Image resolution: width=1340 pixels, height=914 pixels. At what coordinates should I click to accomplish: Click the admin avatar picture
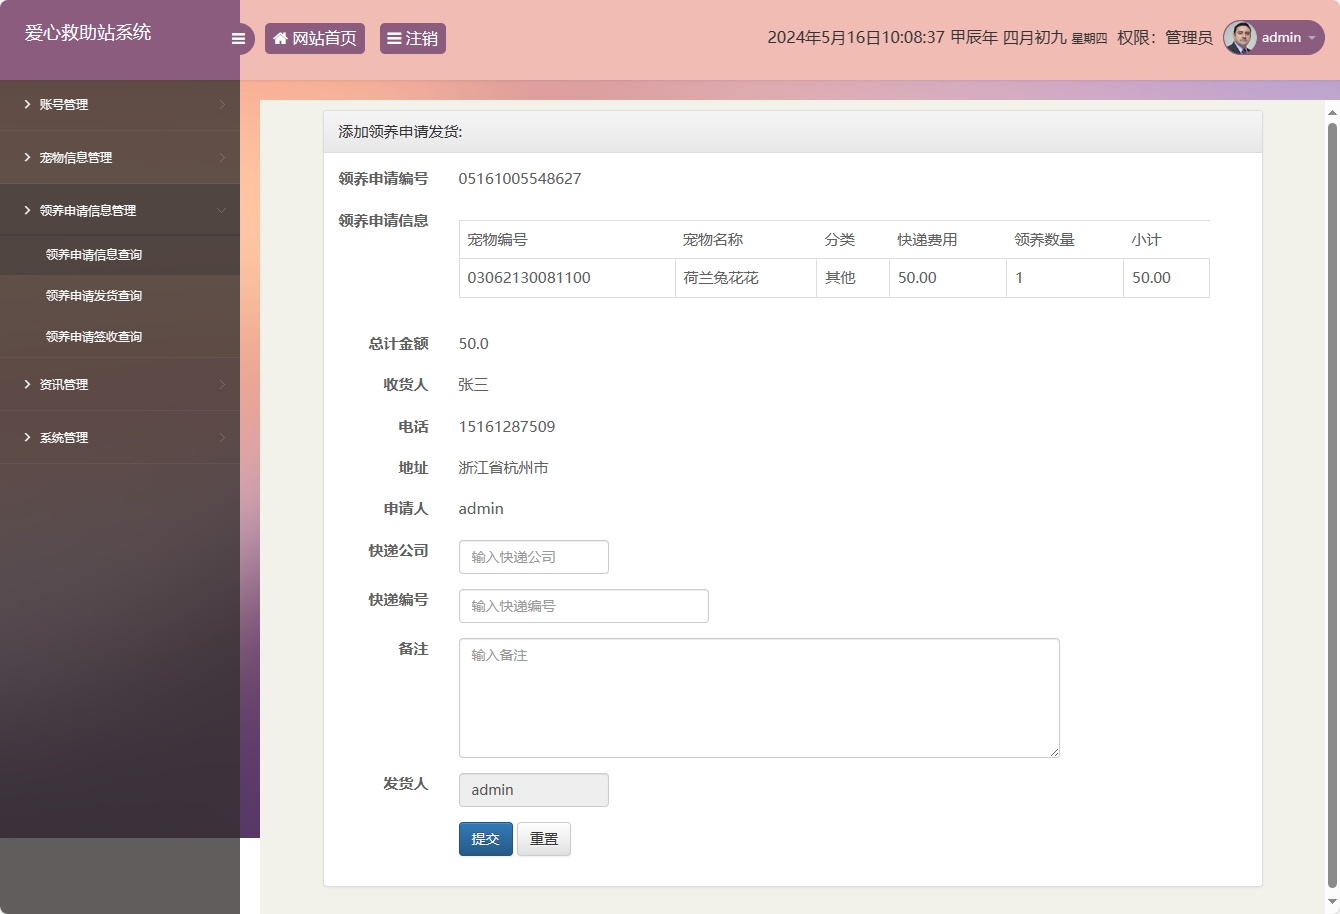1239,38
